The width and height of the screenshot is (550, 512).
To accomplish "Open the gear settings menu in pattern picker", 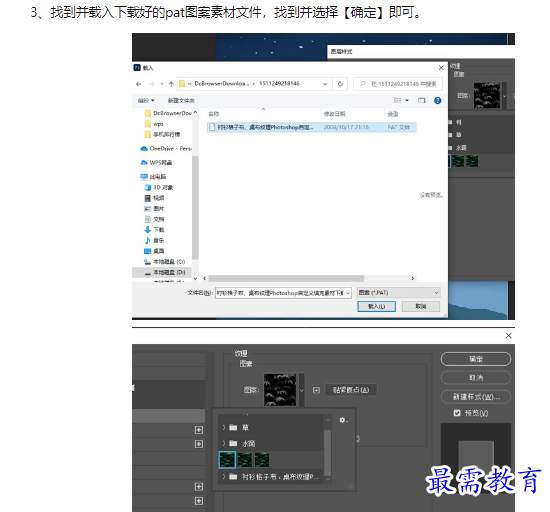I will click(343, 420).
